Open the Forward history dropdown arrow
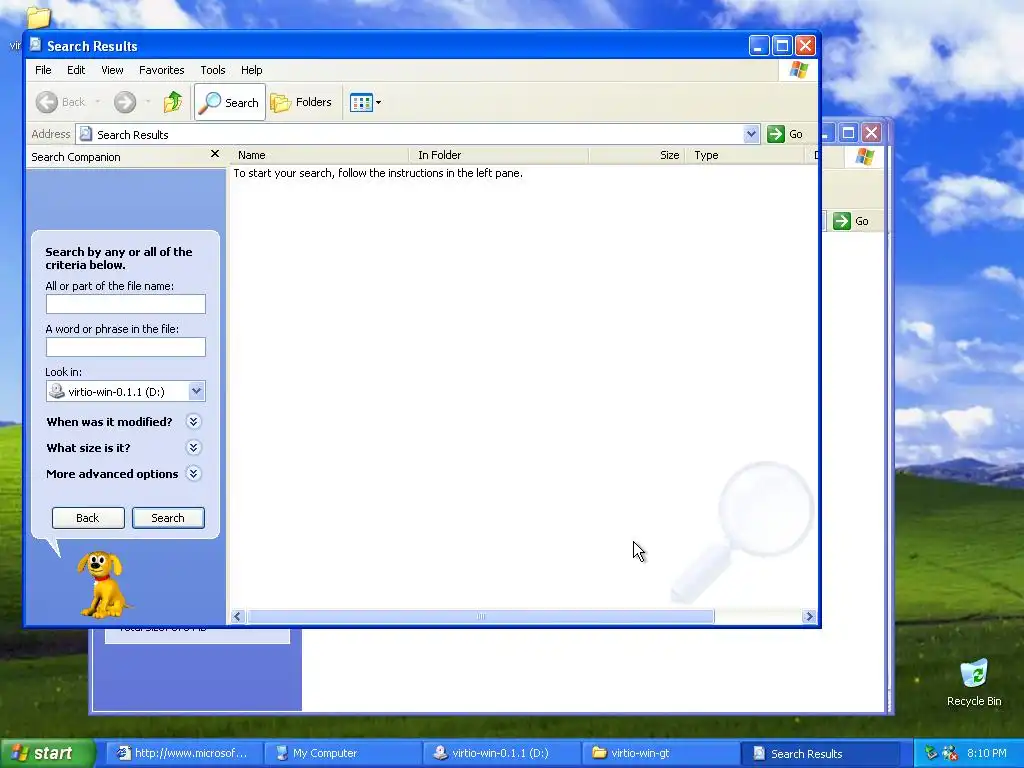The height and width of the screenshot is (768, 1024). tap(148, 102)
